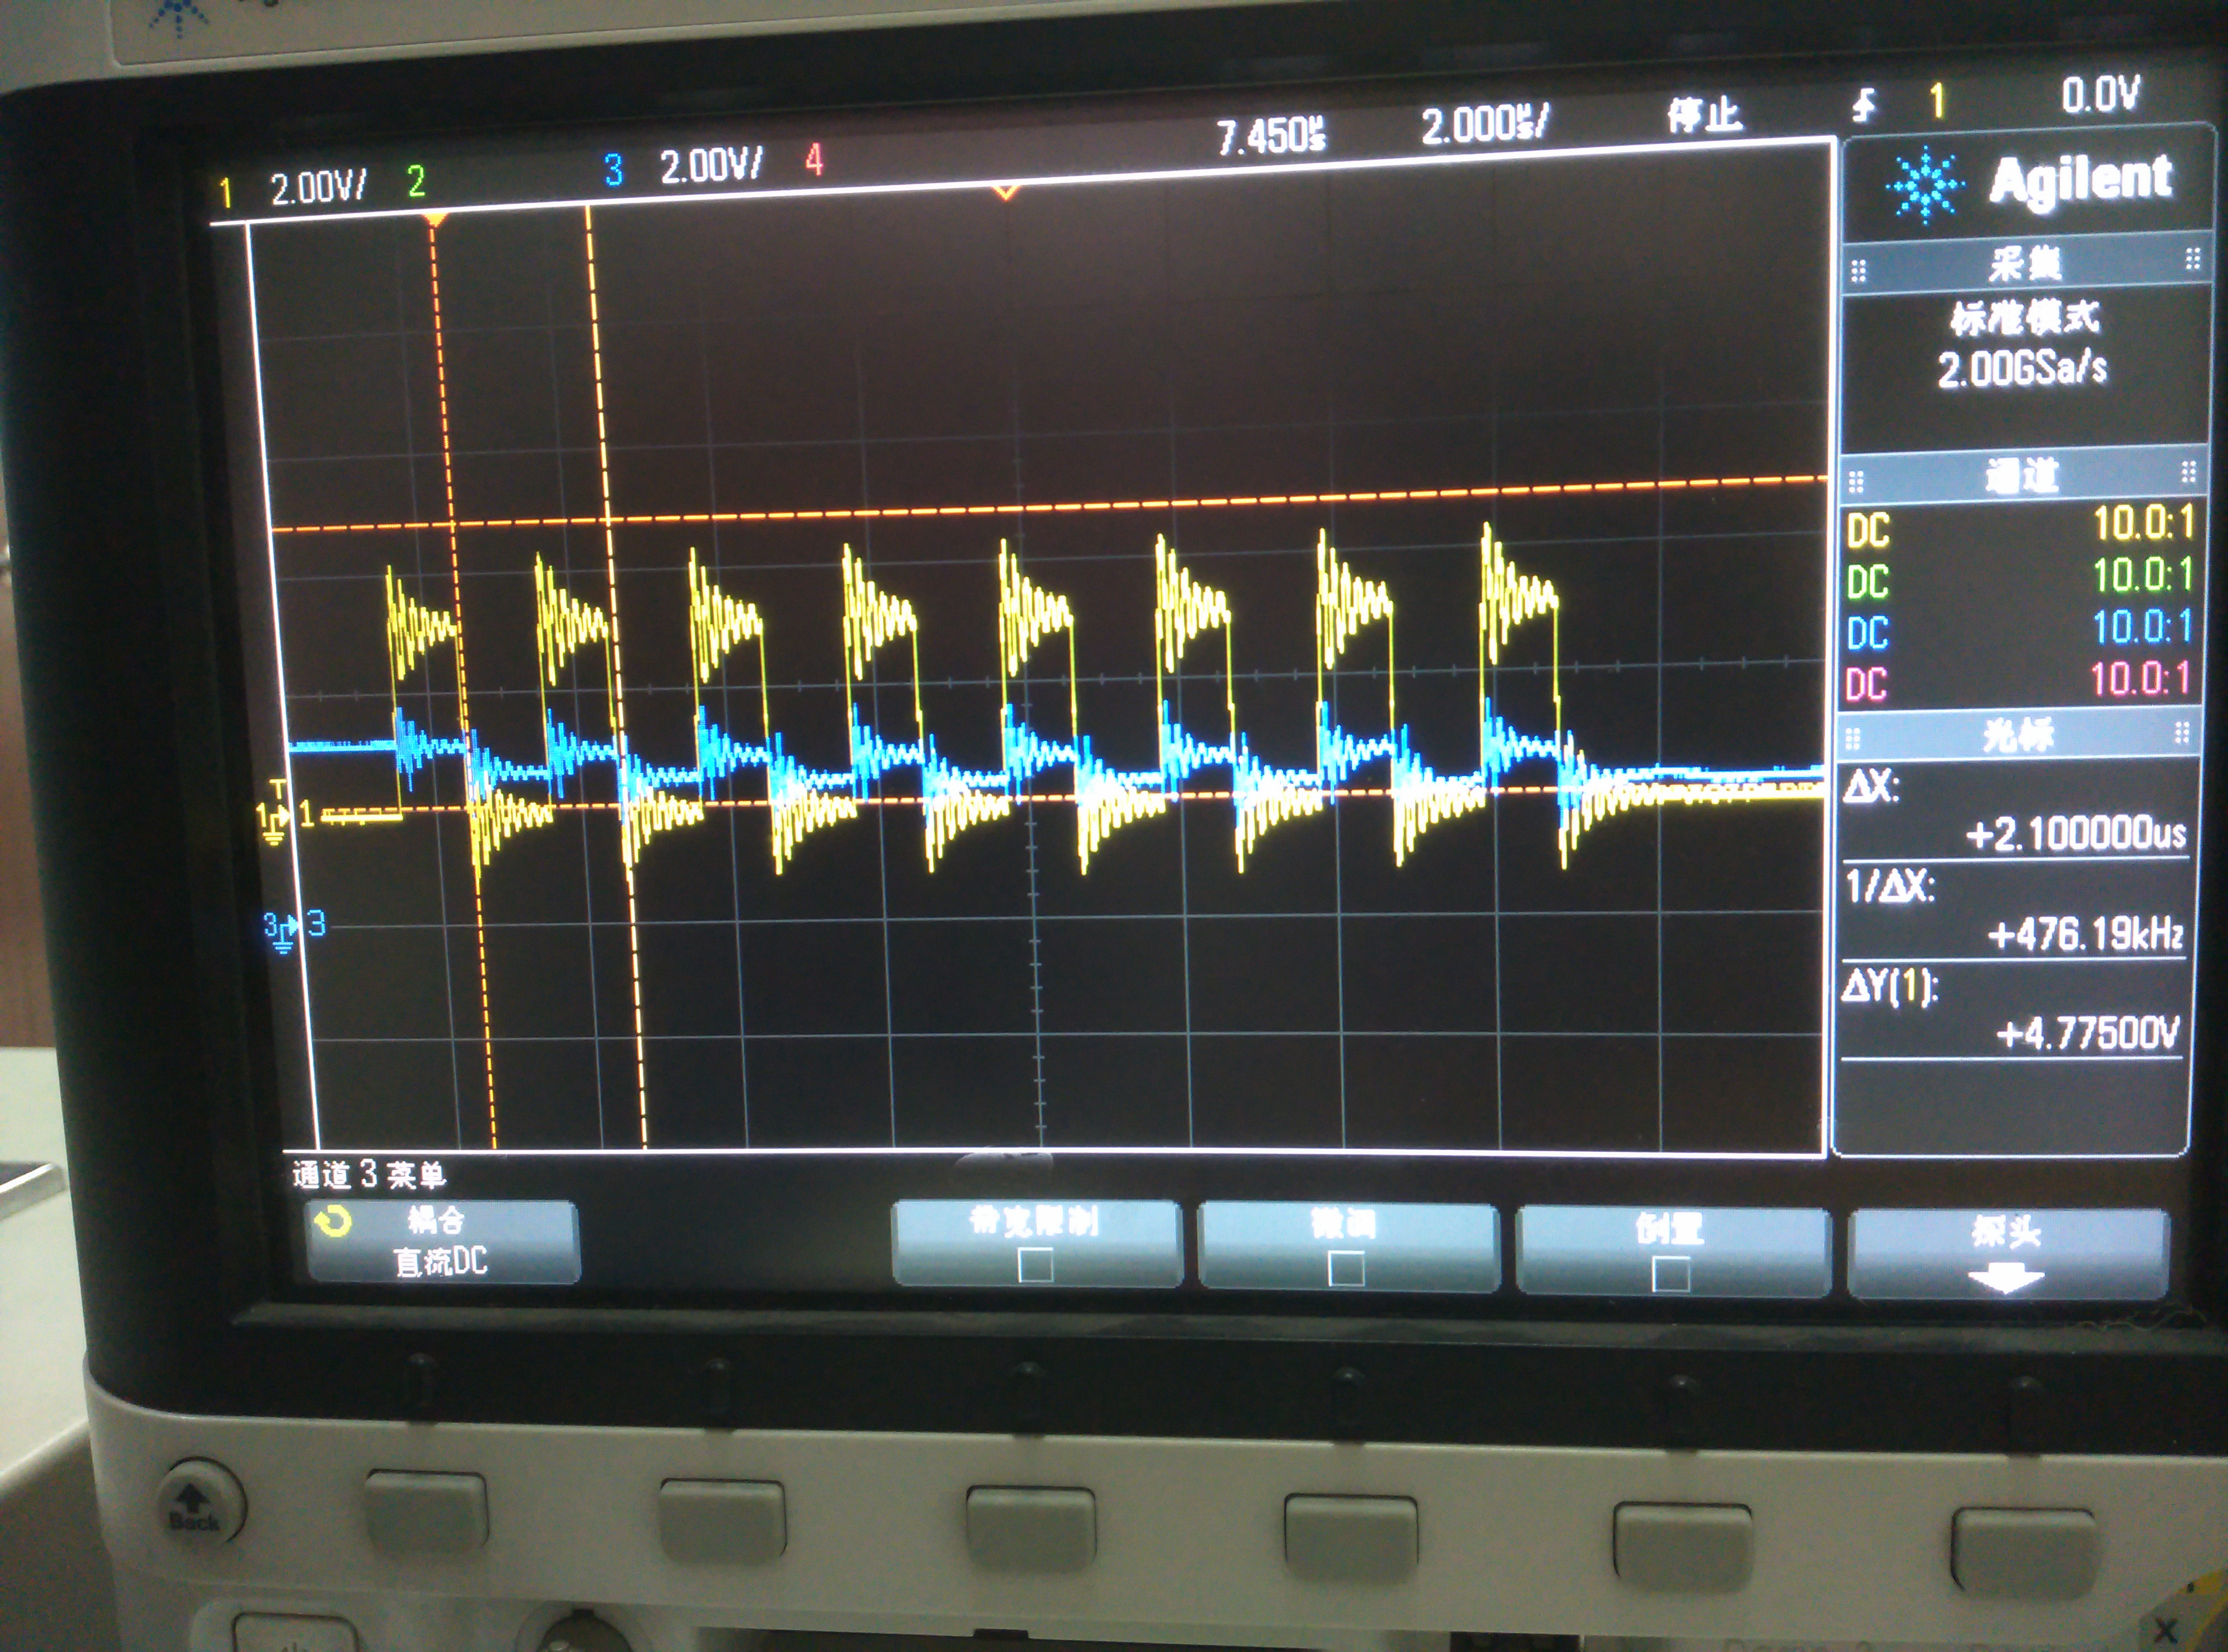Click the orange trigger time reference triangle at top center
Image resolution: width=2228 pixels, height=1652 pixels.
(x=1006, y=191)
